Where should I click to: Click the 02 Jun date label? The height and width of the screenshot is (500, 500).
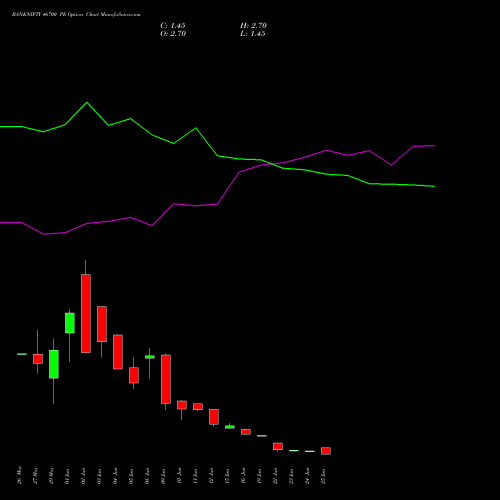[x=83, y=476]
